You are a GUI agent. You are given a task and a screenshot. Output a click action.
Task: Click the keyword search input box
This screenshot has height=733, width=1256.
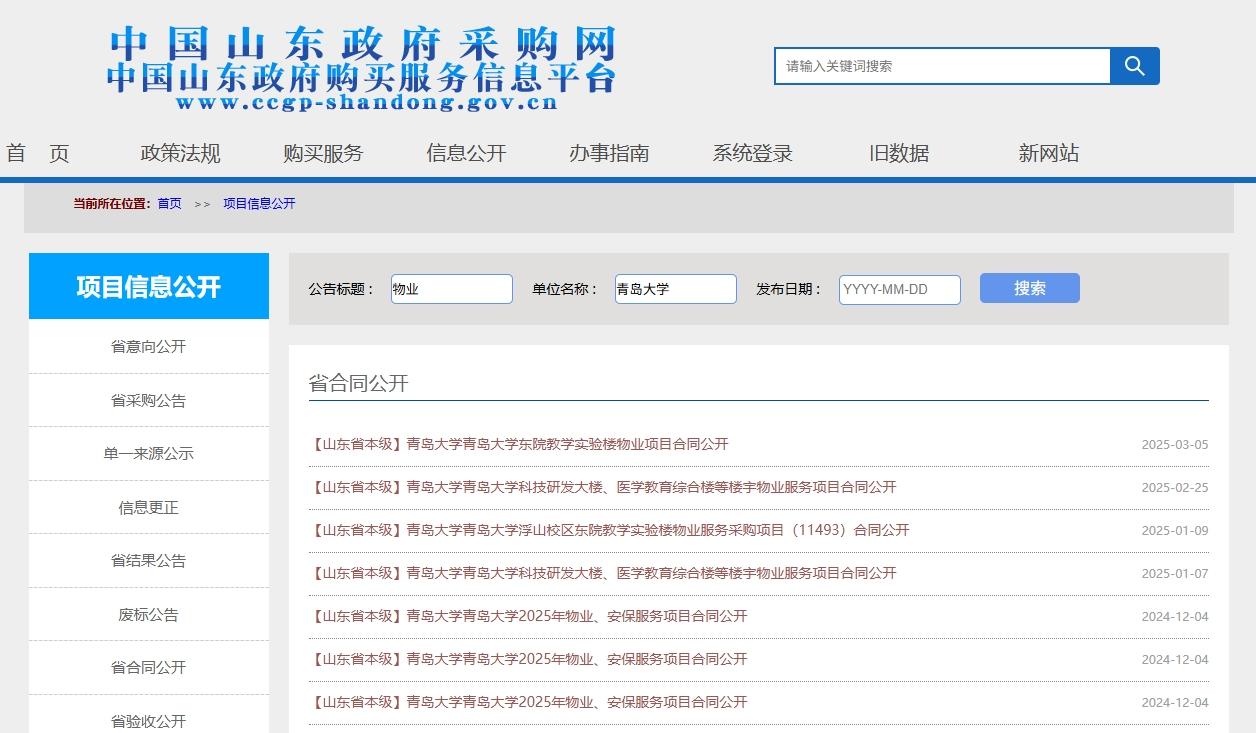[x=941, y=66]
